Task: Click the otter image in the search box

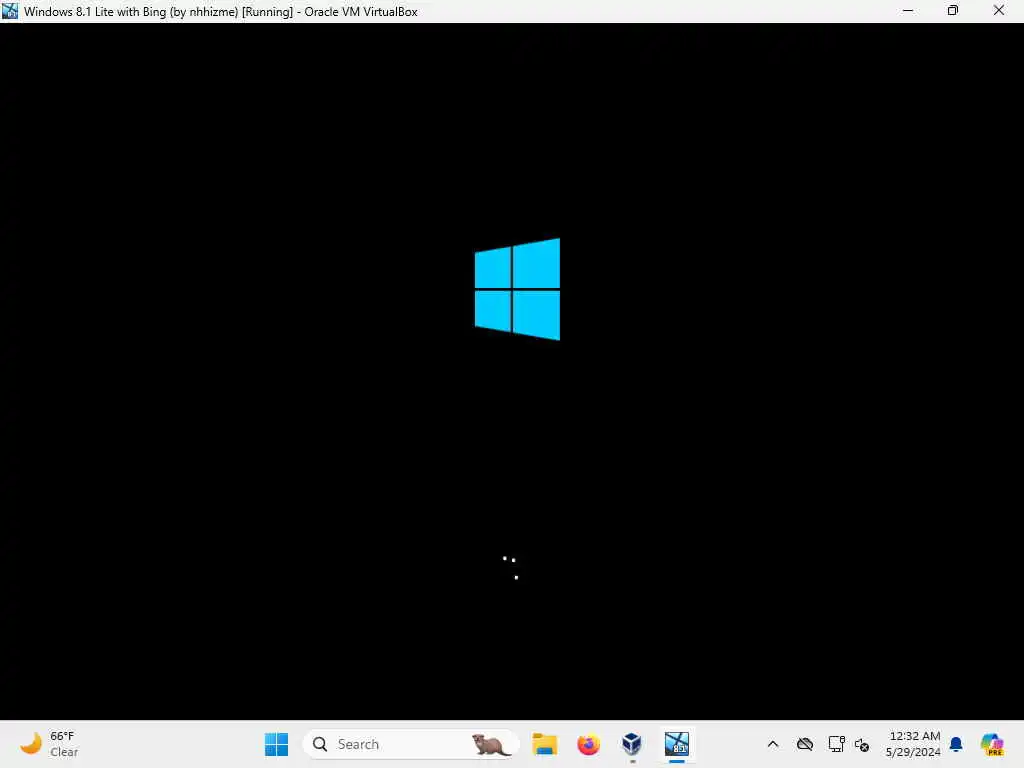Action: pos(490,745)
